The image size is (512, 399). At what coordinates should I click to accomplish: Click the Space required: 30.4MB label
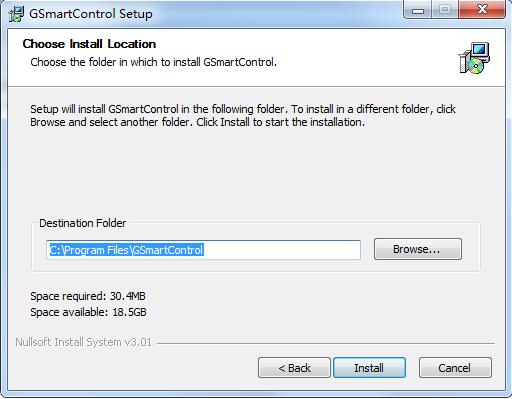[x=88, y=296]
